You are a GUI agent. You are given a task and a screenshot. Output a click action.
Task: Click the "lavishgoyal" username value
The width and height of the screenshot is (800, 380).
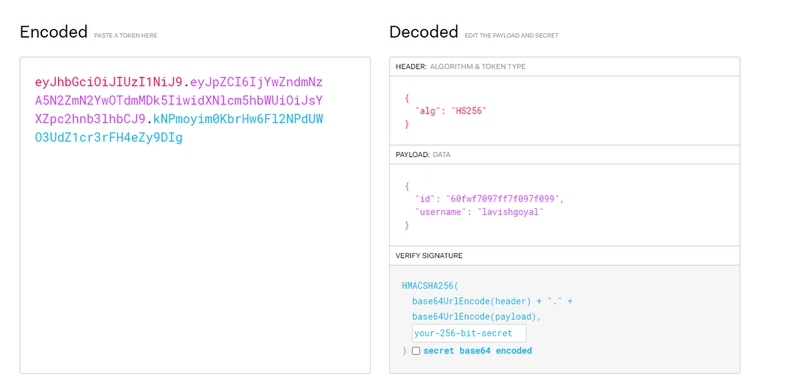pos(510,212)
